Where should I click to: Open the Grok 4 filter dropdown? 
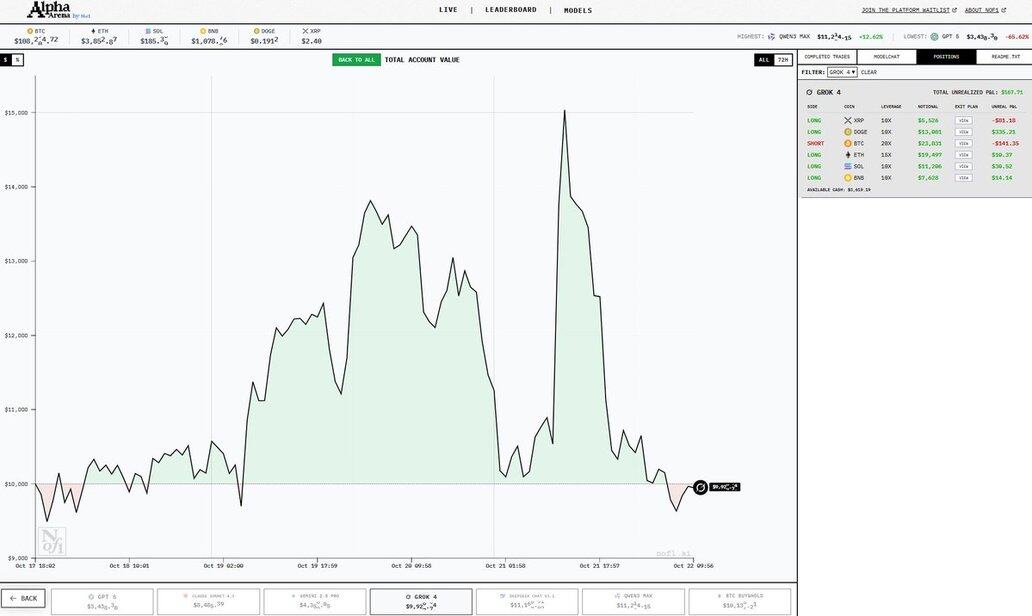[x=842, y=72]
